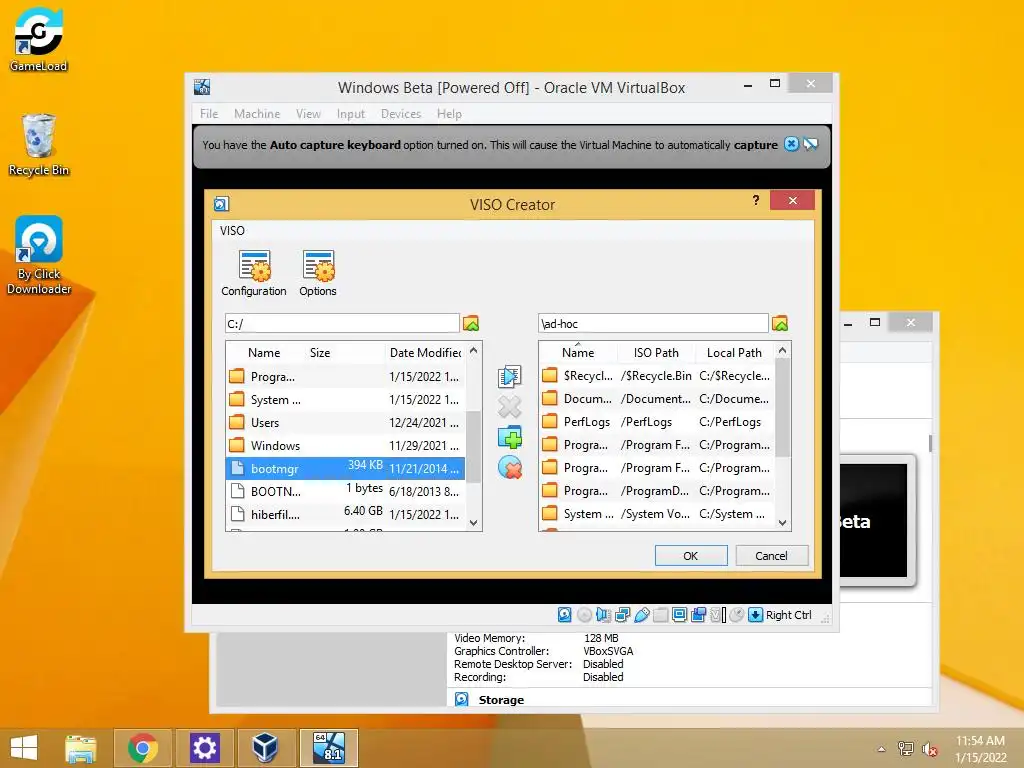1024x768 pixels.
Task: Open the File menu in VirtualBox
Action: coord(209,114)
